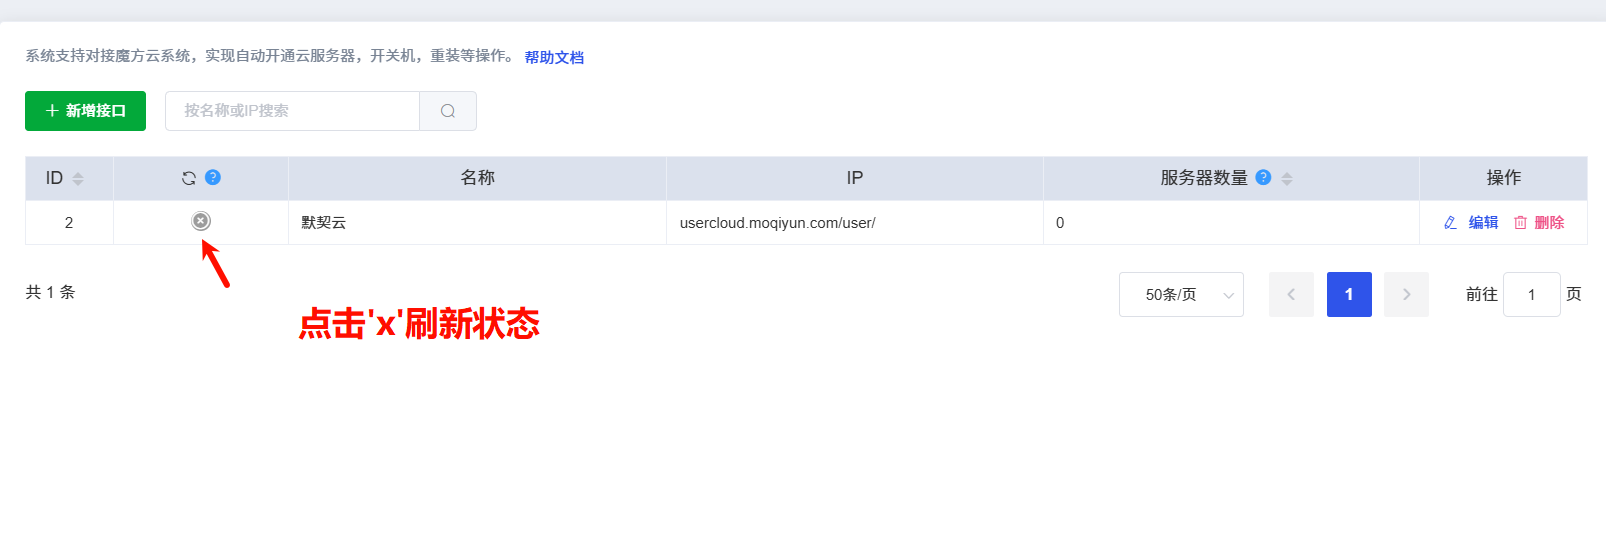Click the gray X status icon
Image resolution: width=1606 pixels, height=557 pixels.
click(x=201, y=221)
